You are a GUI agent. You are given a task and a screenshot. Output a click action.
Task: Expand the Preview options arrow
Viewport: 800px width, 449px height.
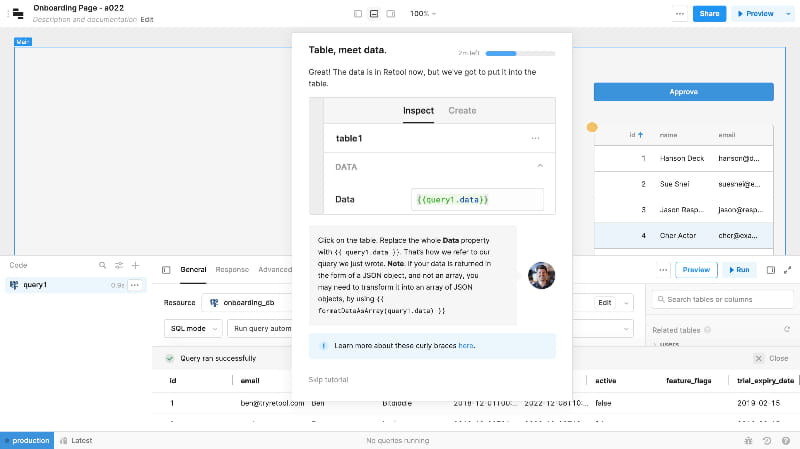(x=788, y=14)
